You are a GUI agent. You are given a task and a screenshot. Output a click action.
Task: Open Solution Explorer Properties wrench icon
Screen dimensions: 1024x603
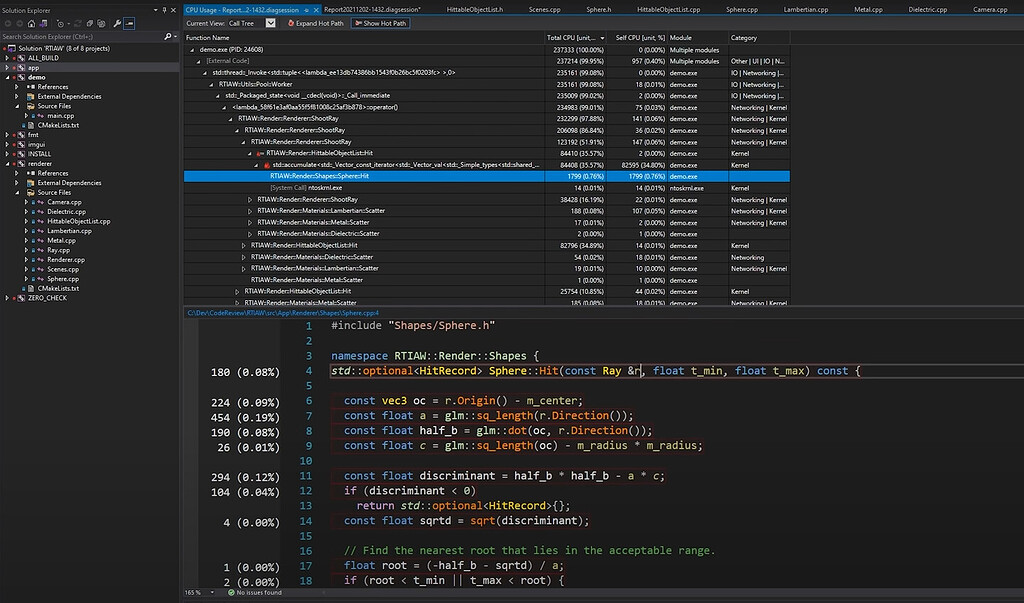coord(118,23)
